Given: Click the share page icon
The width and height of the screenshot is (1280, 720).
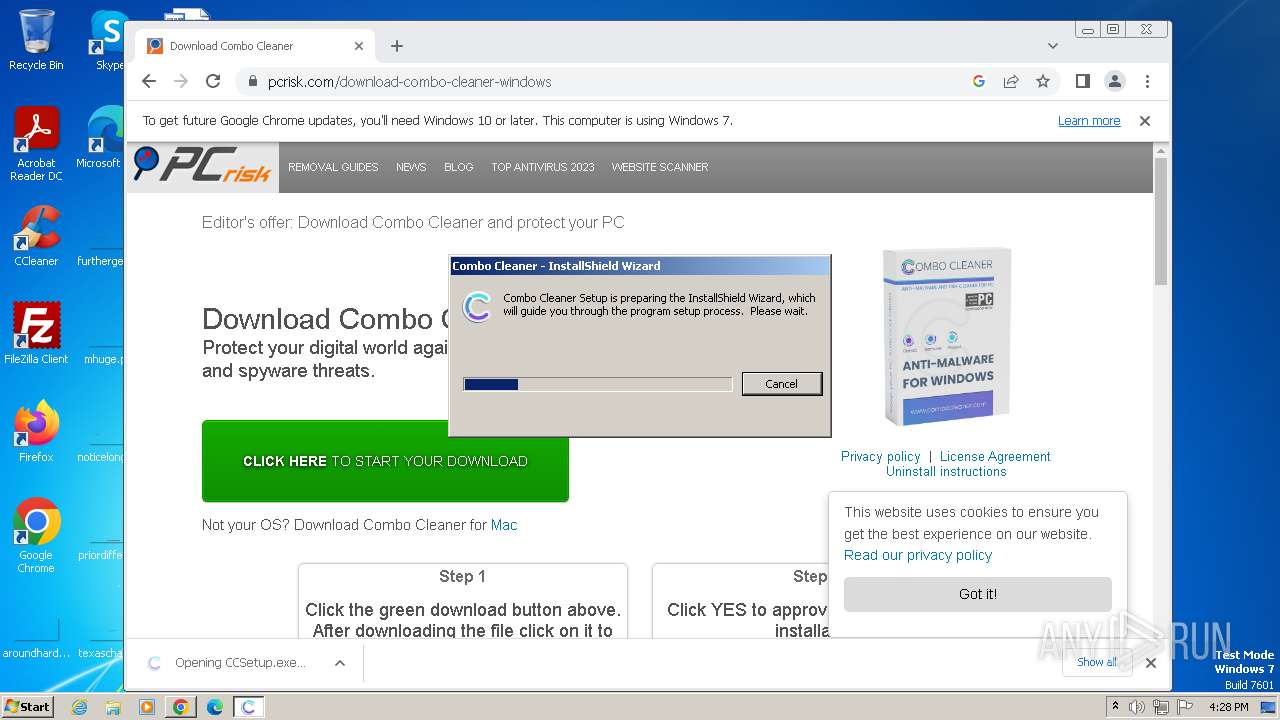Looking at the screenshot, I should [1011, 81].
